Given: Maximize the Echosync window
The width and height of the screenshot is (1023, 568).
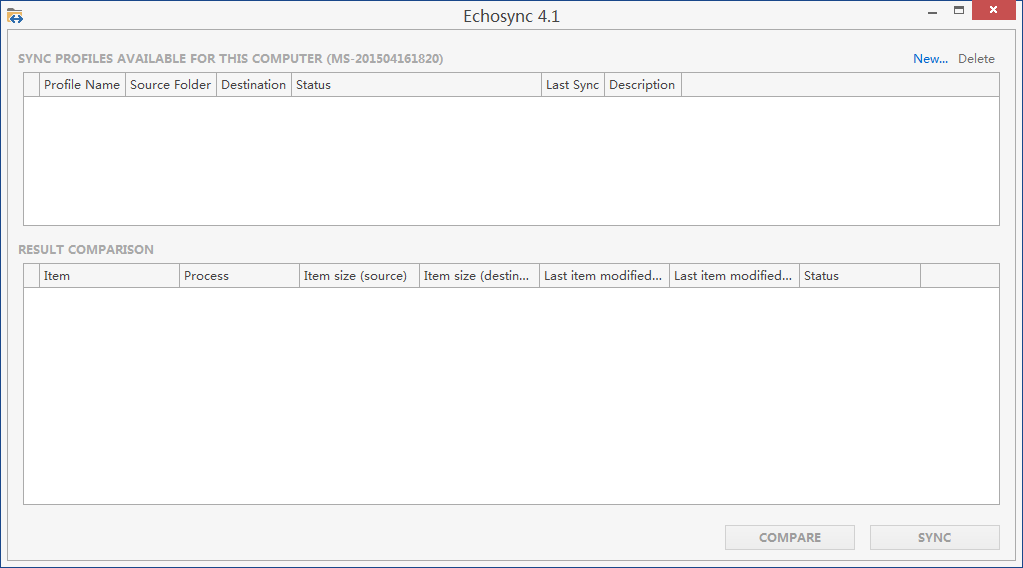Looking at the screenshot, I should coord(959,11).
